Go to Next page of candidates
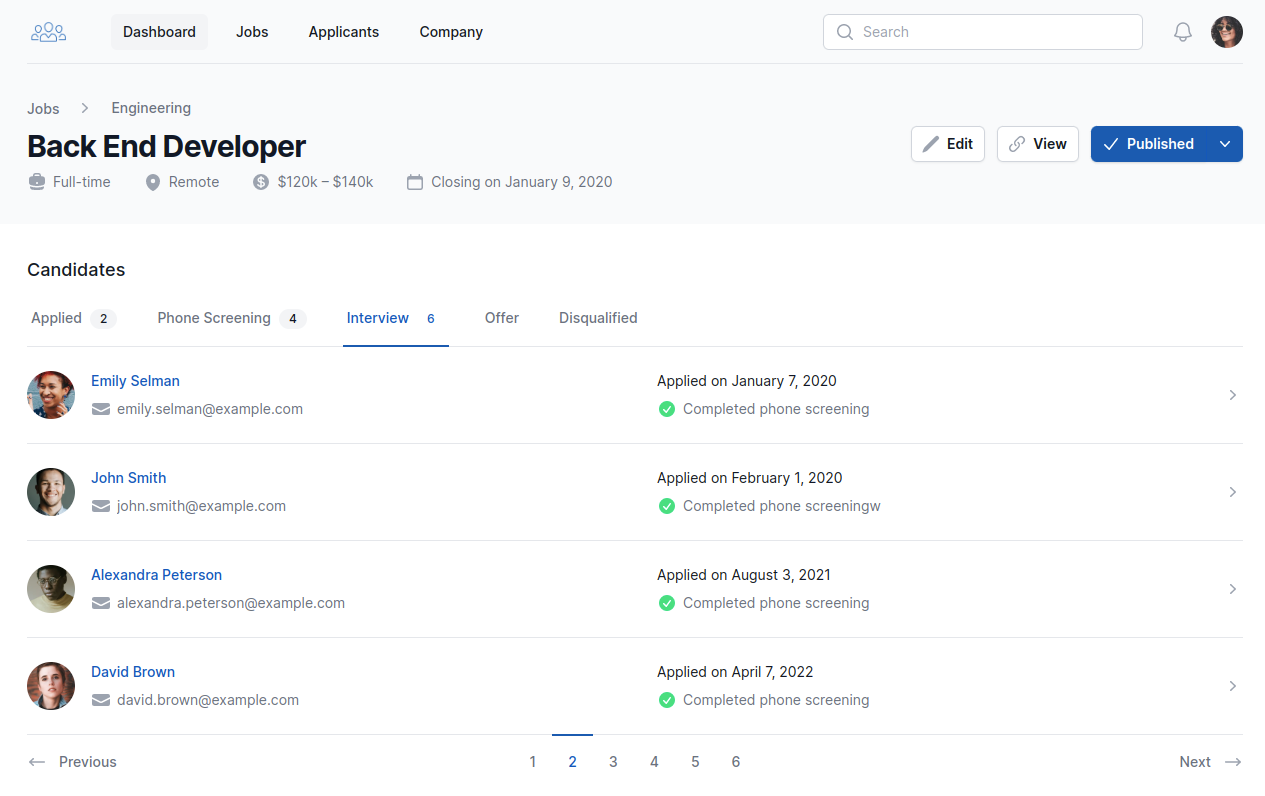 click(x=1209, y=762)
